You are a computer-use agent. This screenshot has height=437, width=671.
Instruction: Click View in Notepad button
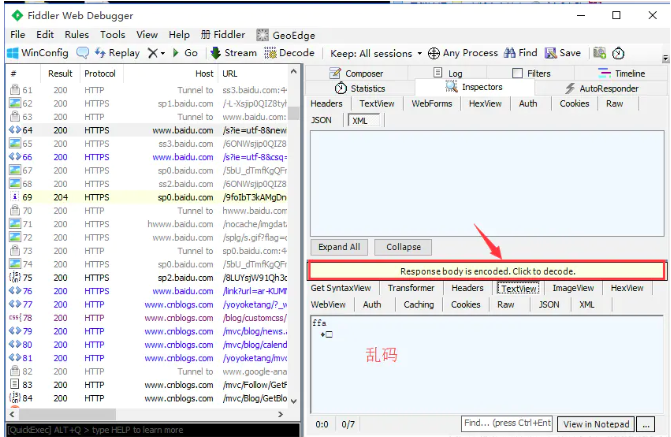click(x=596, y=424)
